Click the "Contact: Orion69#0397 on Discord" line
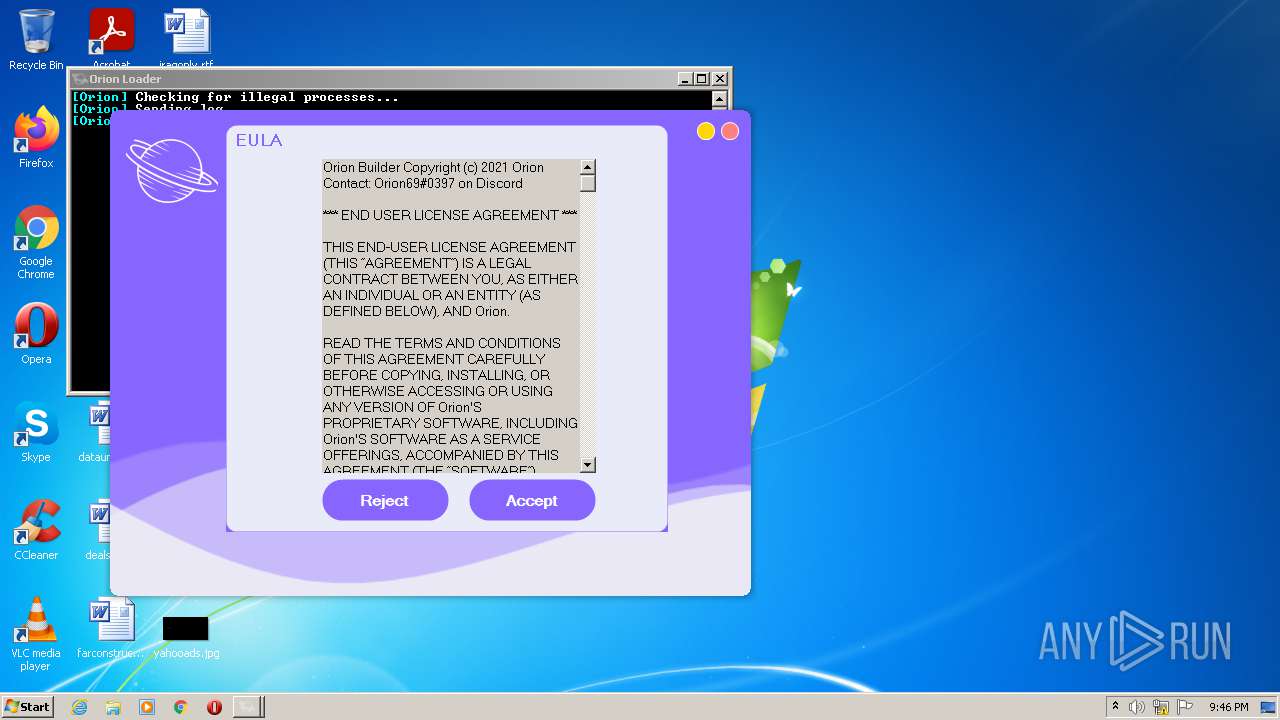Screen dimensions: 1280x720 point(423,183)
